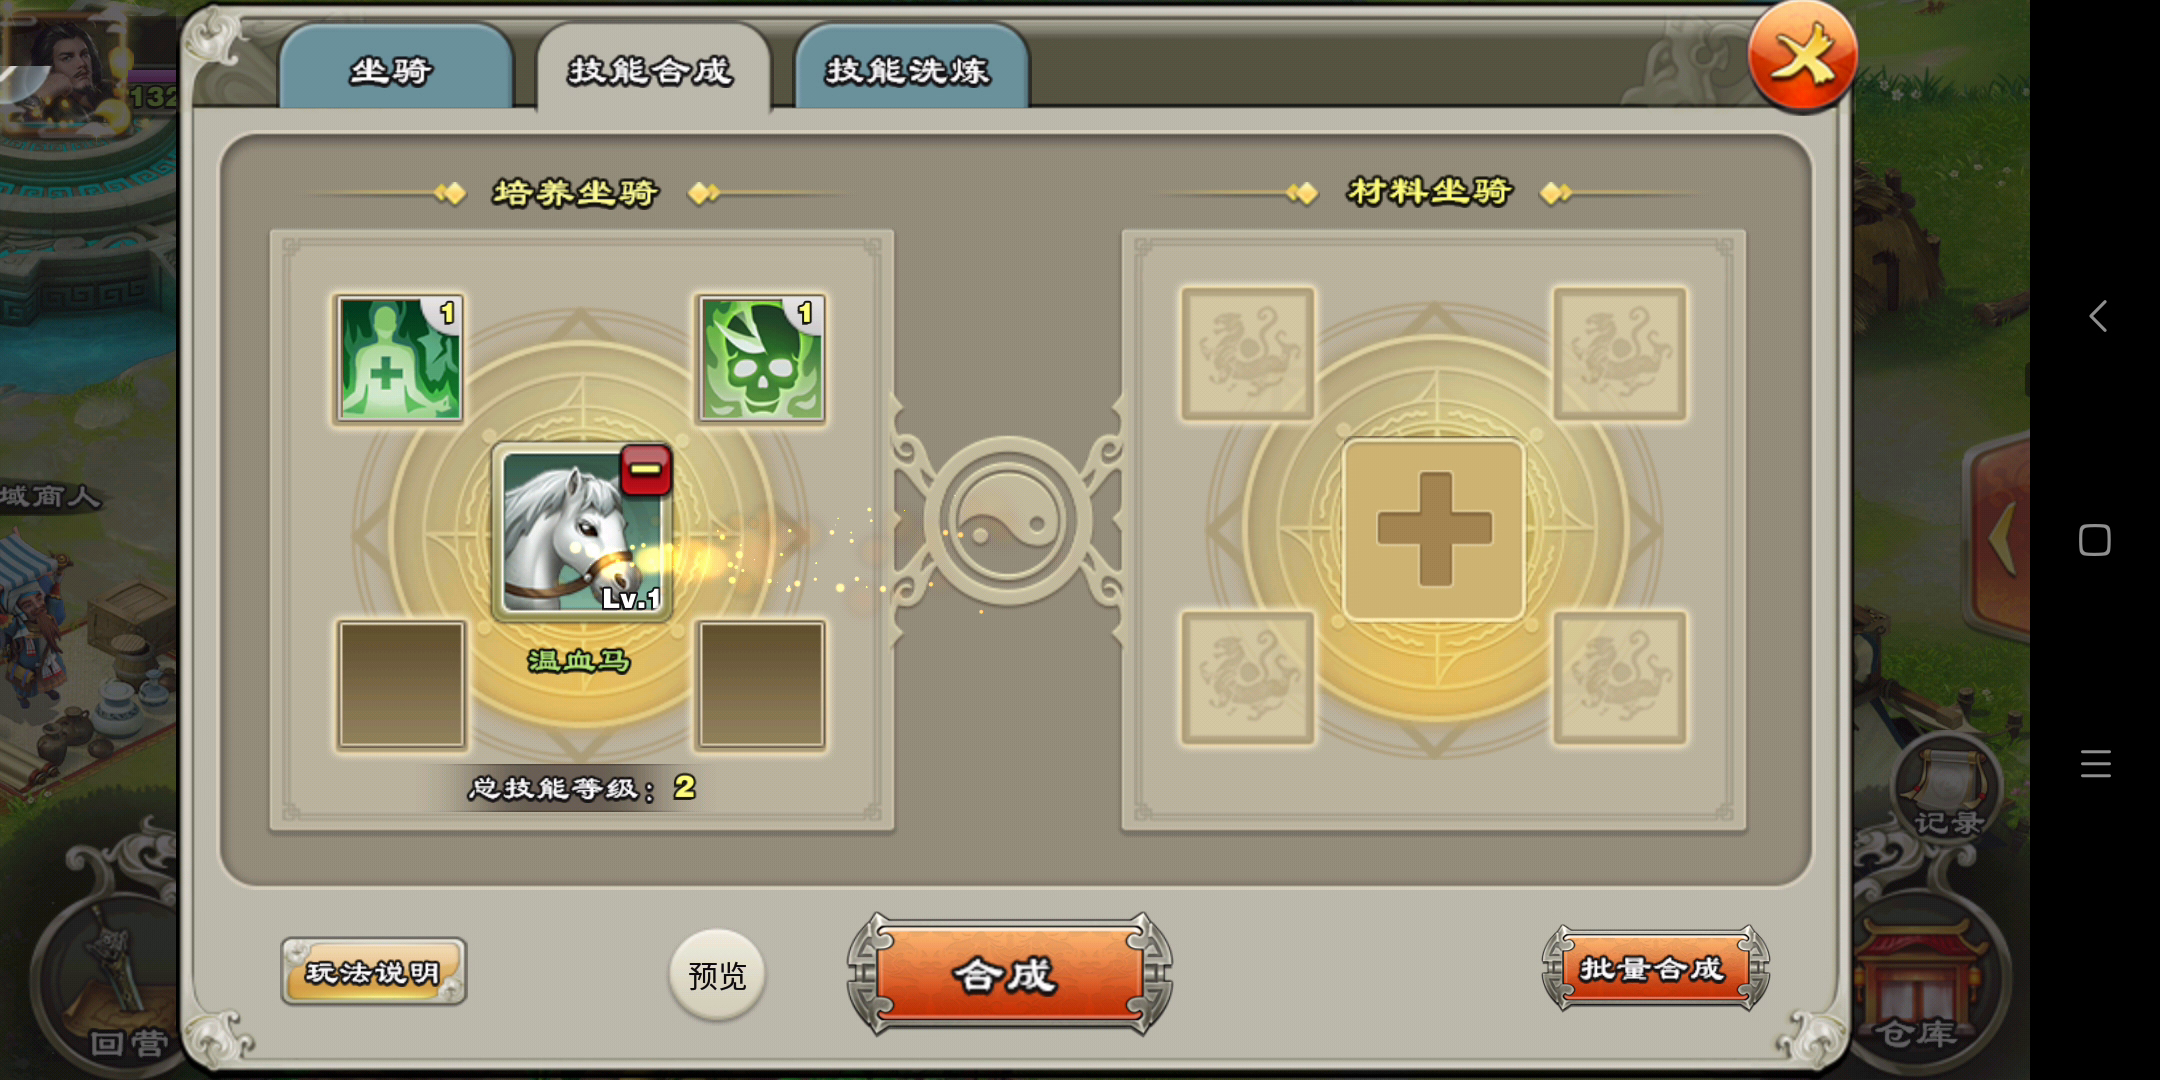The image size is (2160, 1080).
Task: Open the 玩法说明 instructions button
Action: (x=374, y=971)
